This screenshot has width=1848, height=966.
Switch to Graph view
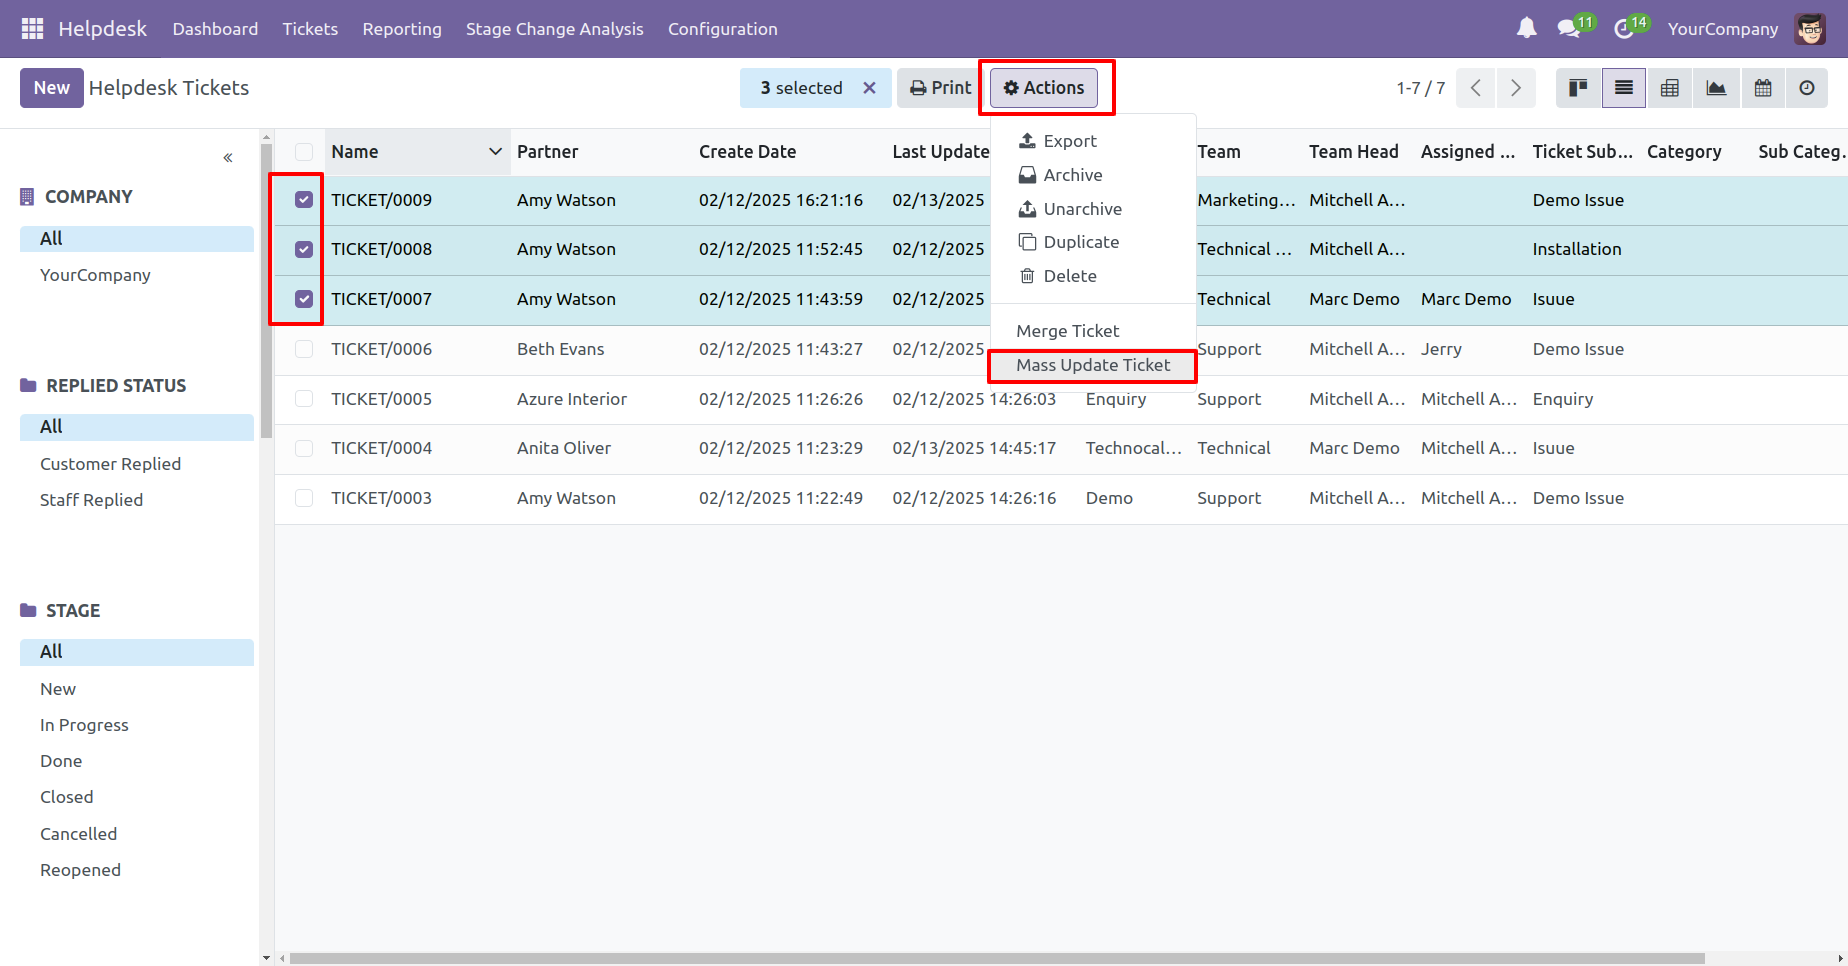1716,88
